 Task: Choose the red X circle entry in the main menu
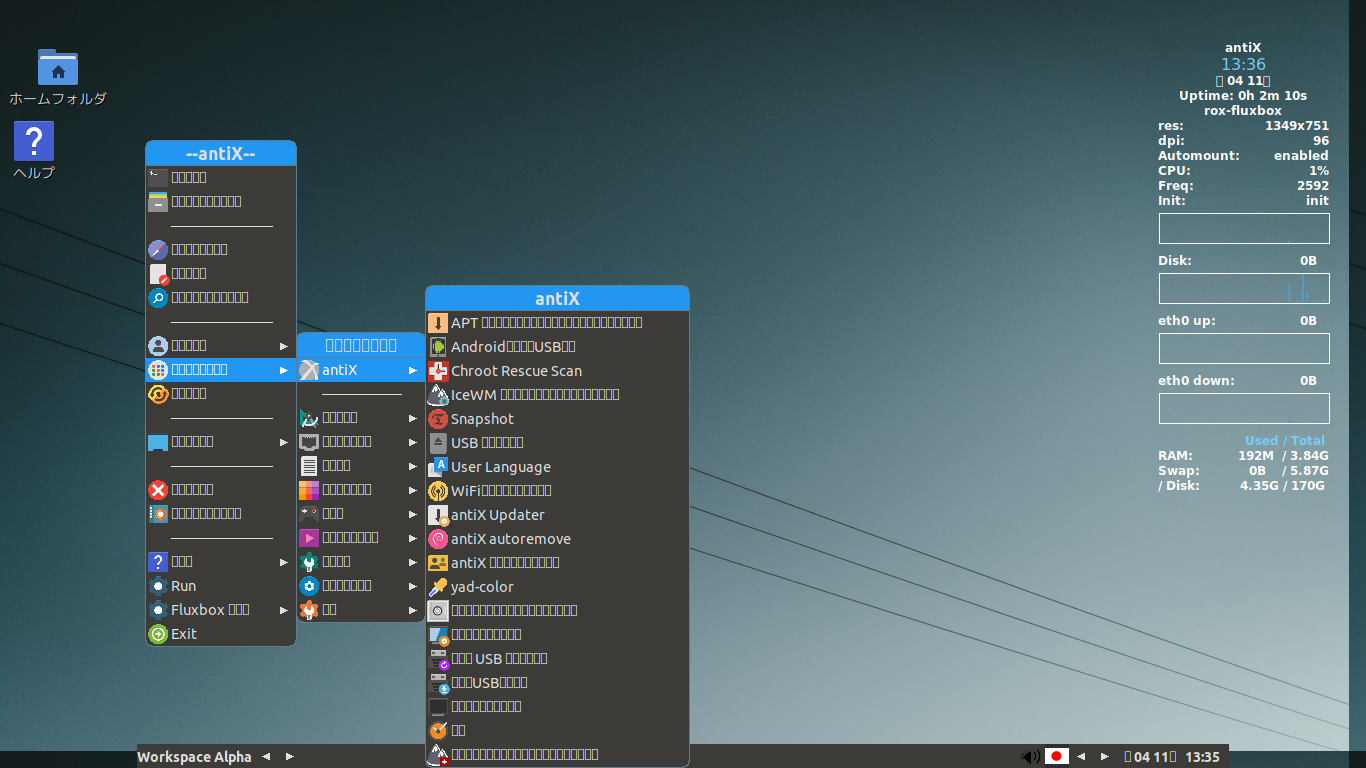coord(221,489)
